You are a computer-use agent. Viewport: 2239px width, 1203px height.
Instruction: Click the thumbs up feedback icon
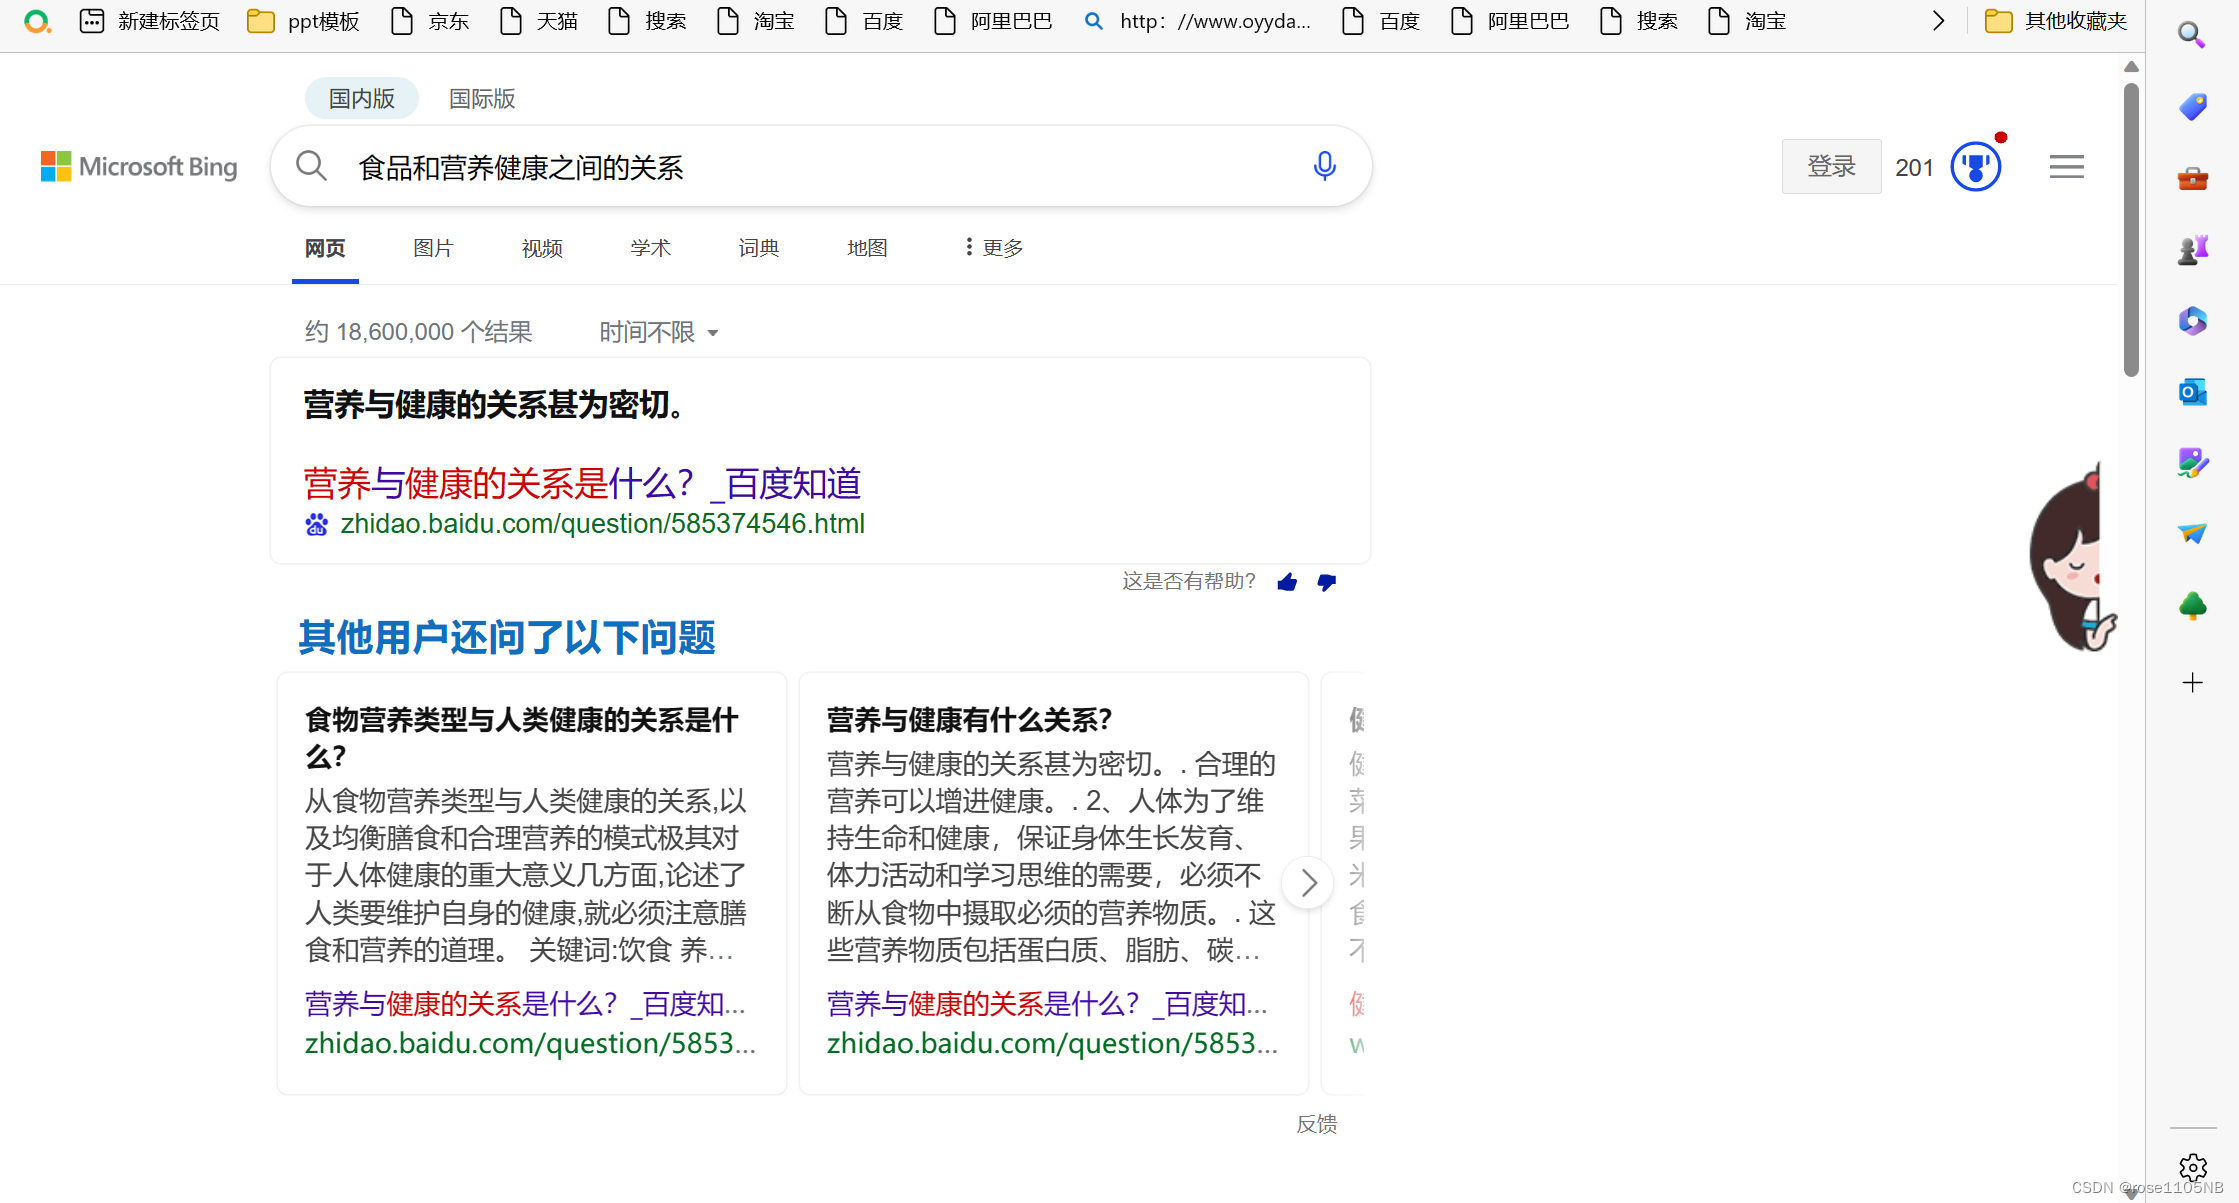click(x=1287, y=582)
